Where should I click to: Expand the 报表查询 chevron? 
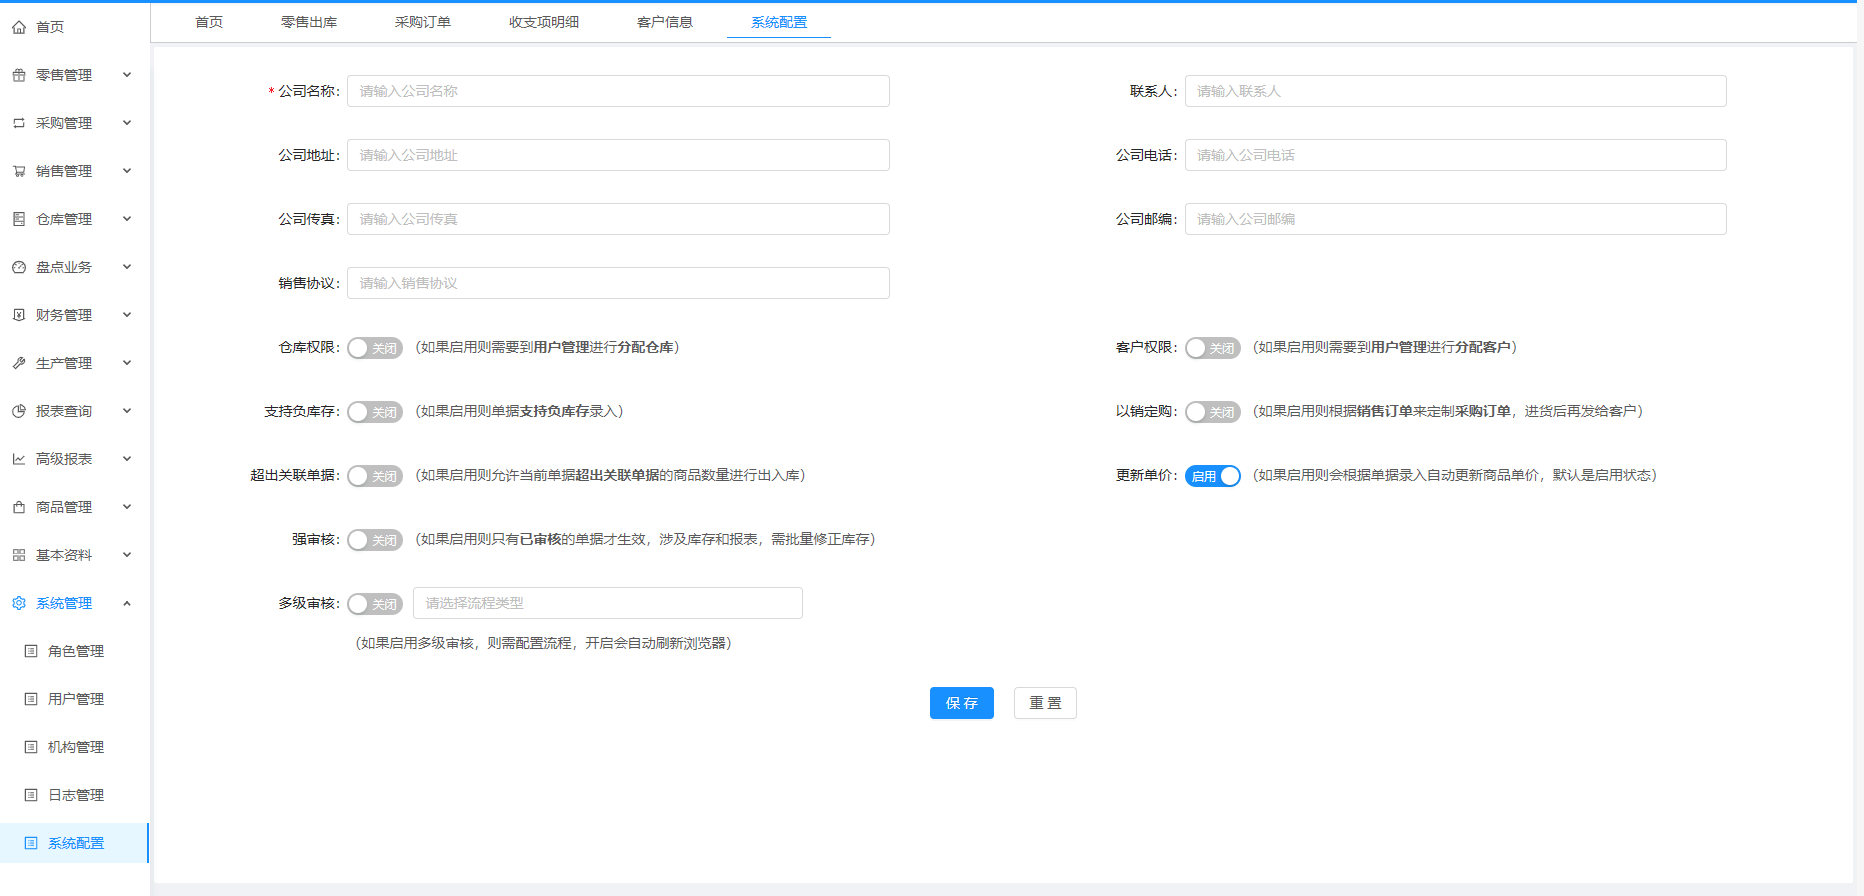pos(127,411)
